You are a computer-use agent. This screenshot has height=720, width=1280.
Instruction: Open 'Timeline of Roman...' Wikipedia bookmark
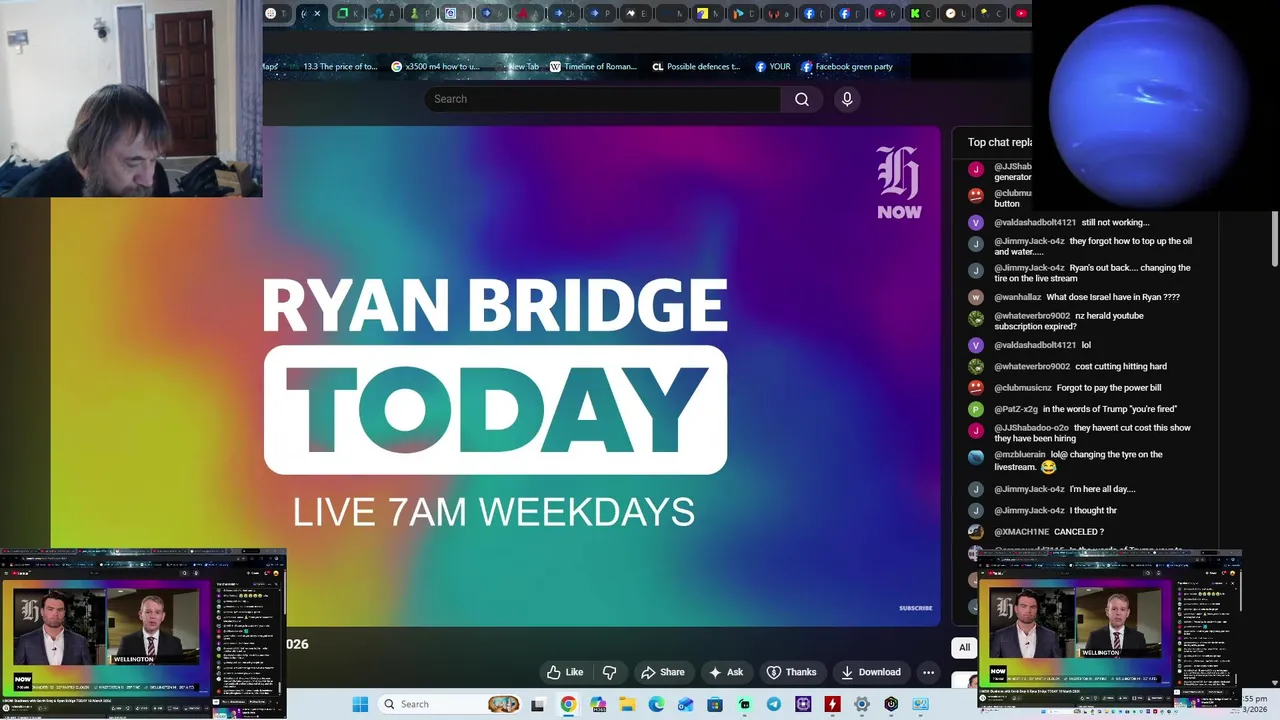click(x=593, y=67)
